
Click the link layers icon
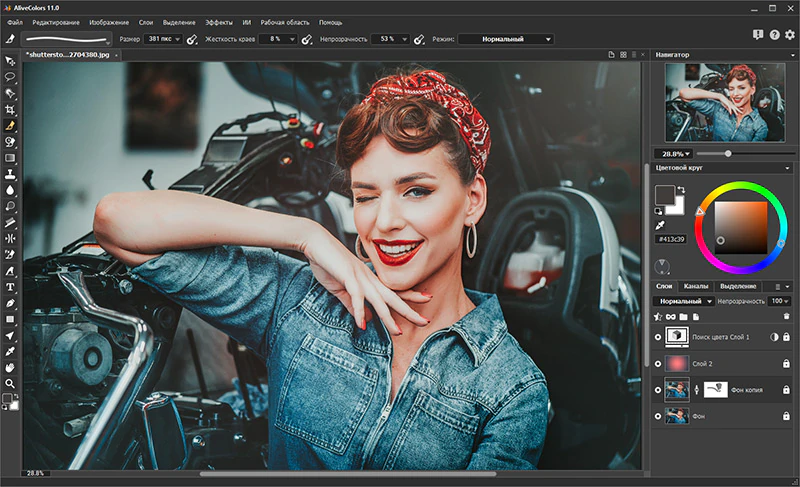coord(670,317)
